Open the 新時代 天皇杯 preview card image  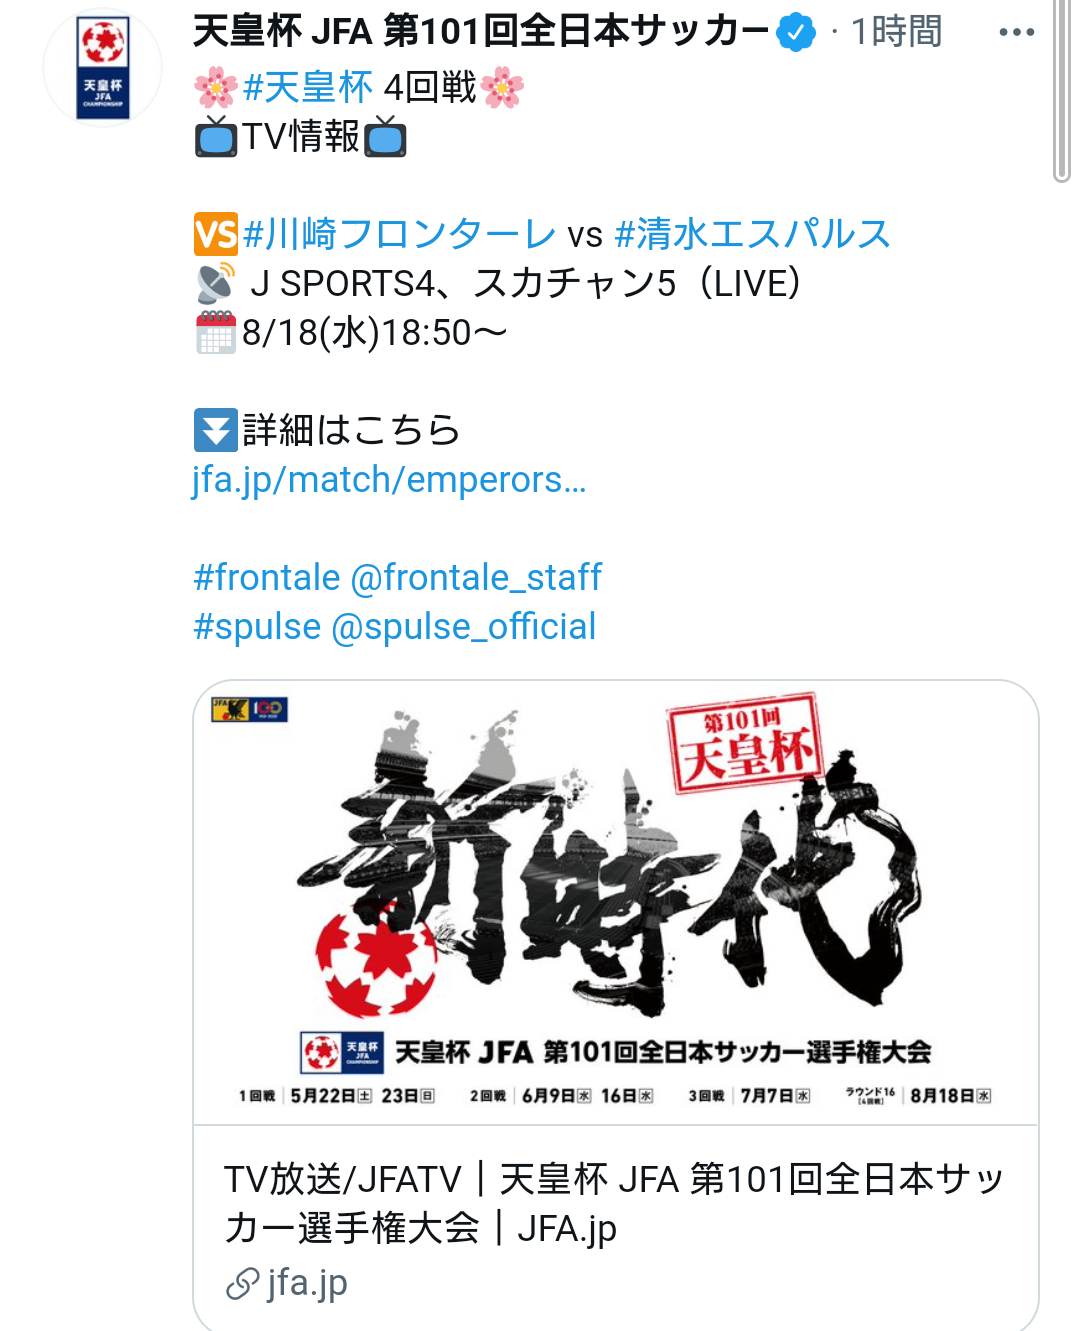[616, 903]
